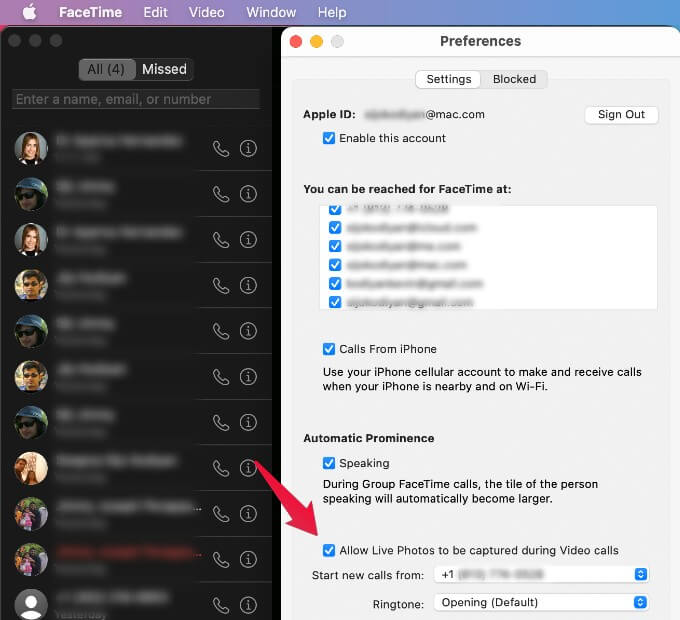This screenshot has width=680, height=620.
Task: Click the phone icon in the ninth contact row
Action: tap(221, 515)
